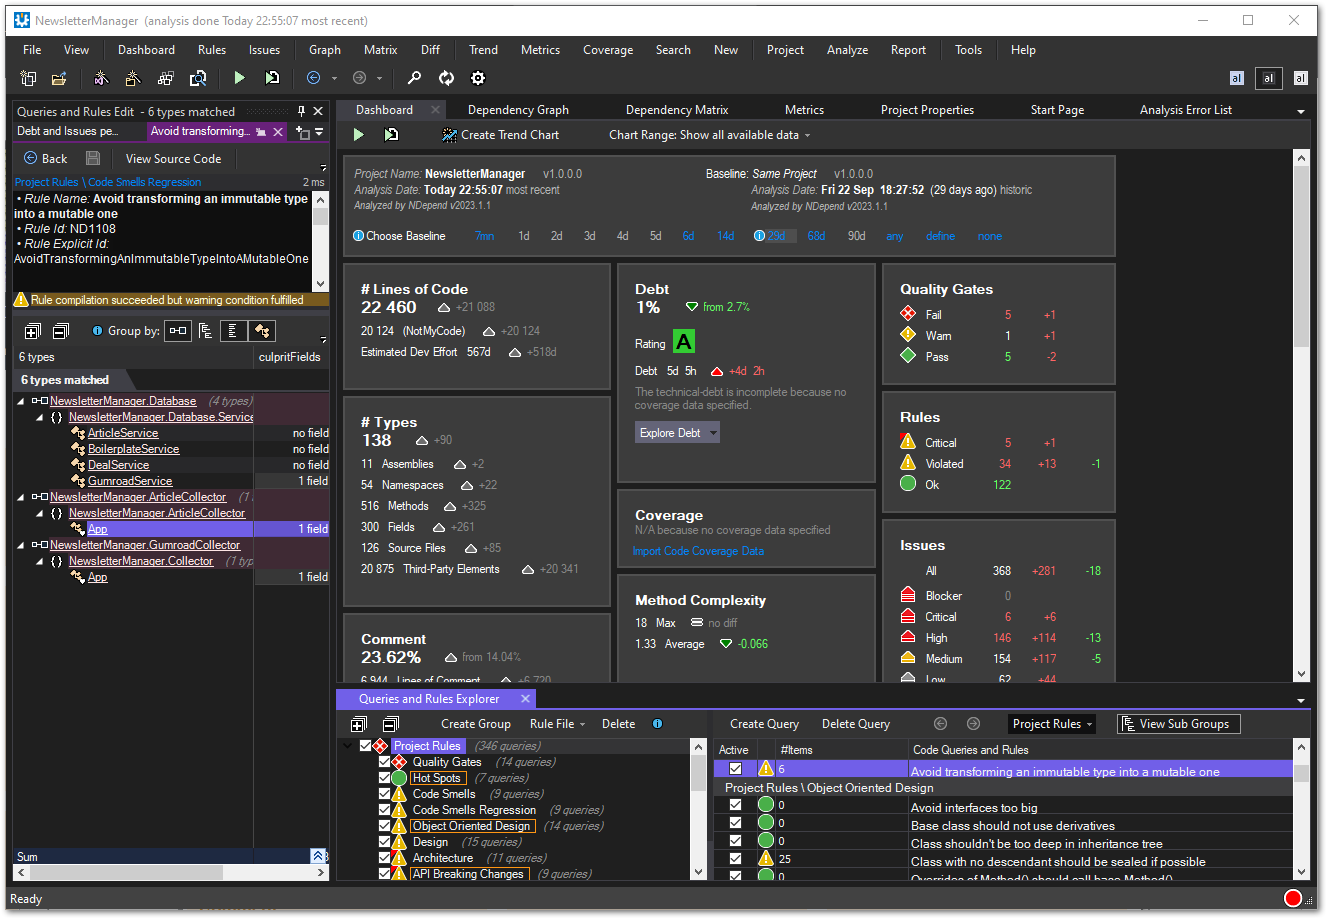Click the Import Code Coverage Data link
This screenshot has height=919, width=1327.
699,551
